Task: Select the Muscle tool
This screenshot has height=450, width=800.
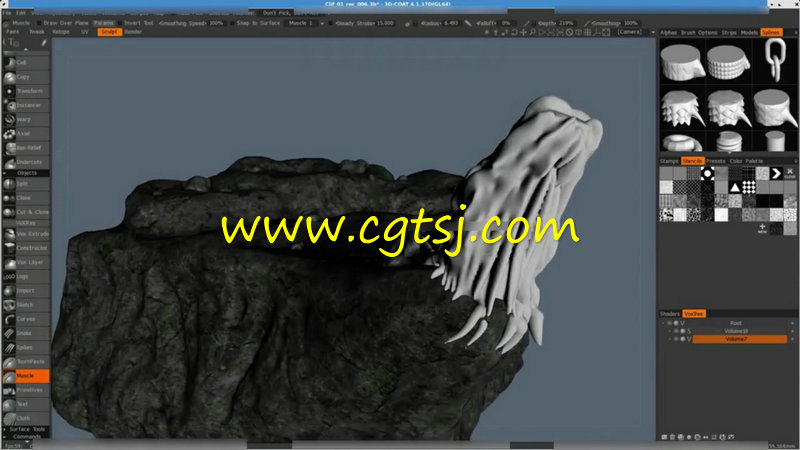Action: (x=26, y=376)
